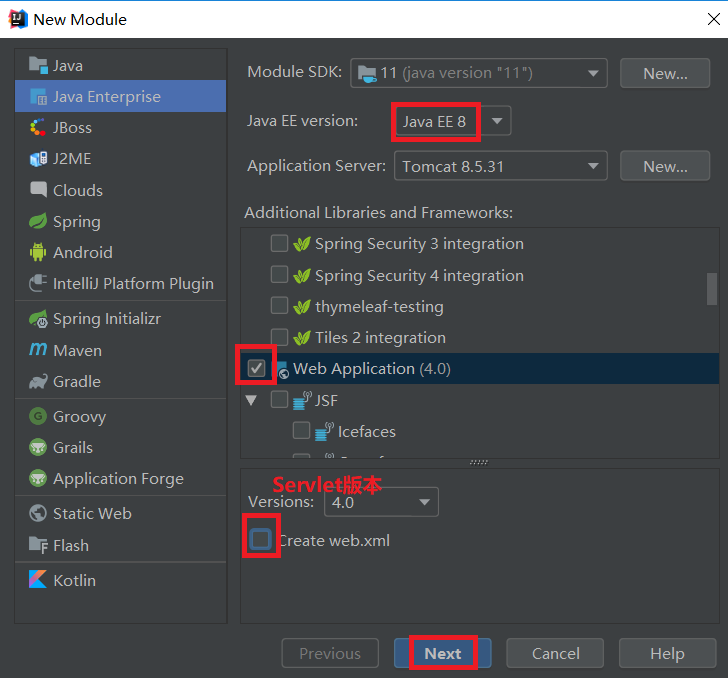
Task: Open the Module SDK dropdown
Action: (x=479, y=73)
